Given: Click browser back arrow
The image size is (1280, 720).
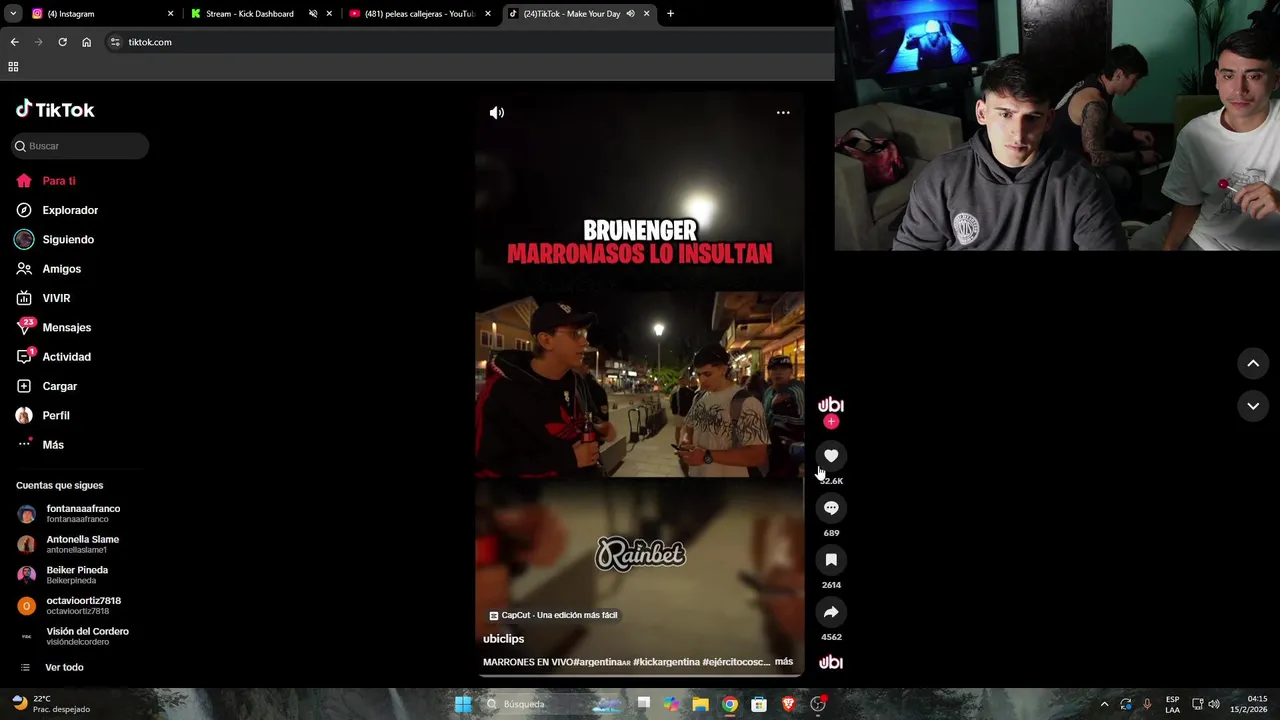Looking at the screenshot, I should pos(14,42).
